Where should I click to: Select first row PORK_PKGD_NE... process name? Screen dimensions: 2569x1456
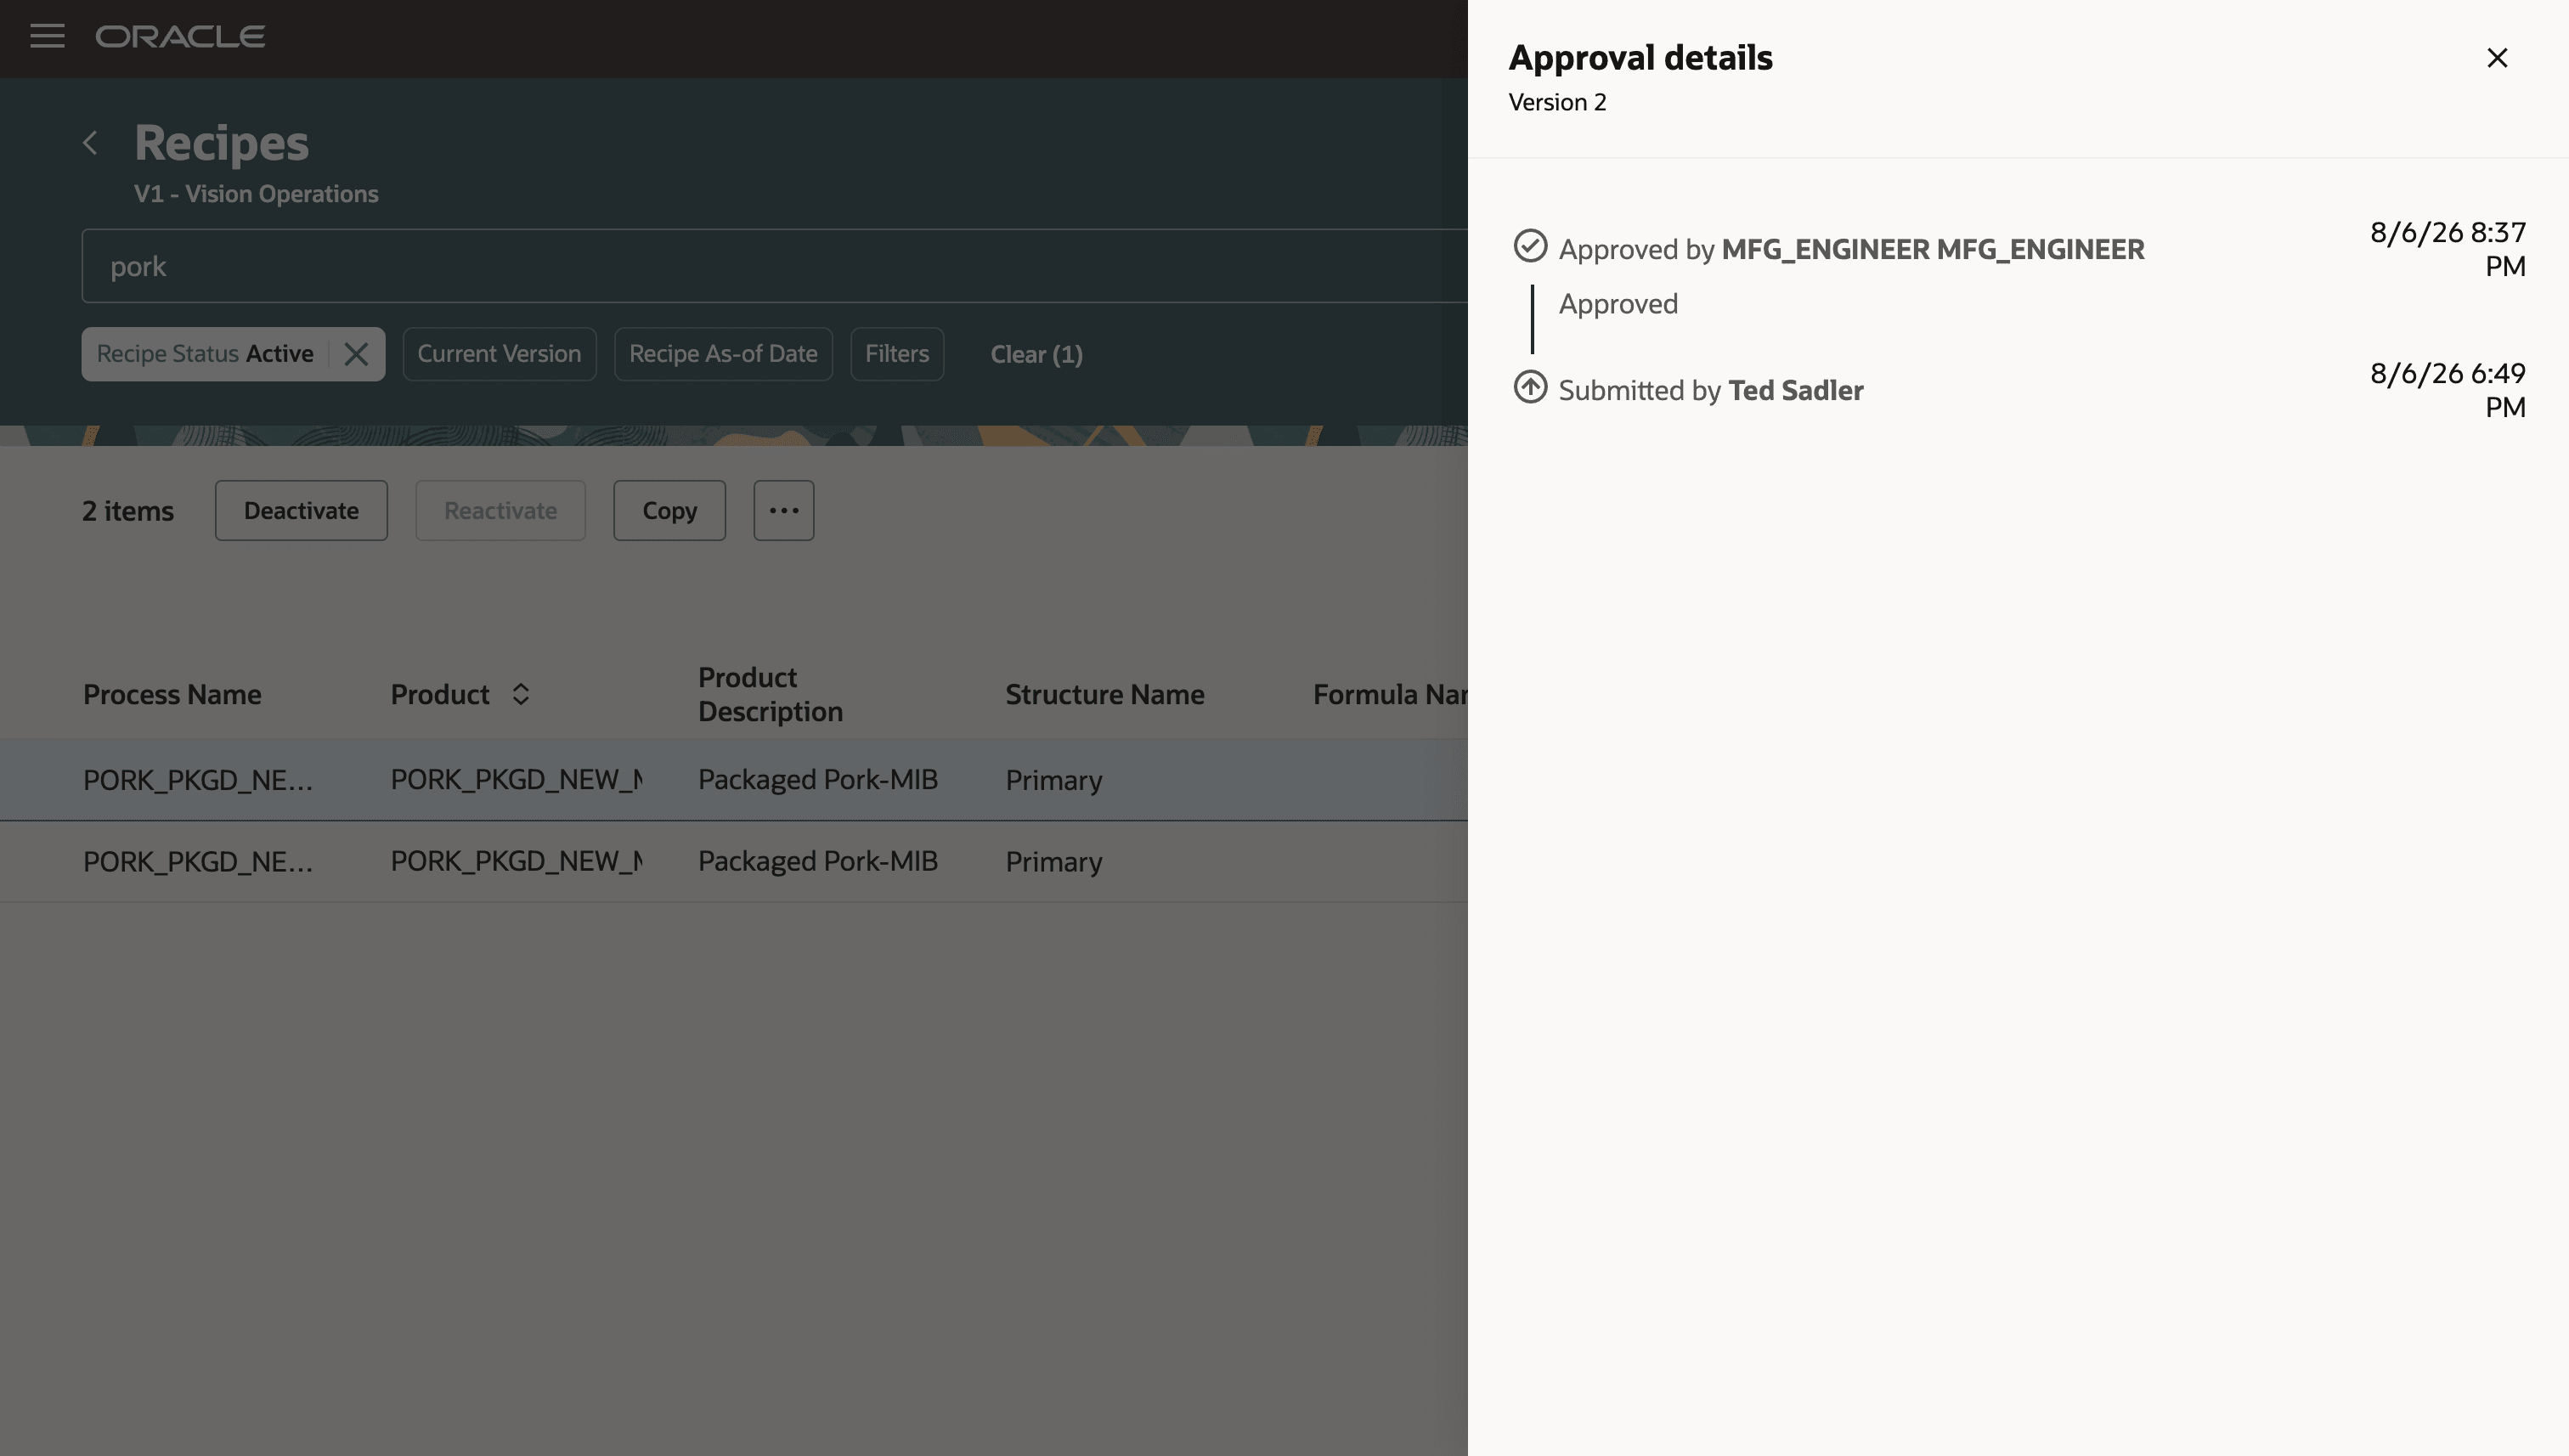click(198, 780)
